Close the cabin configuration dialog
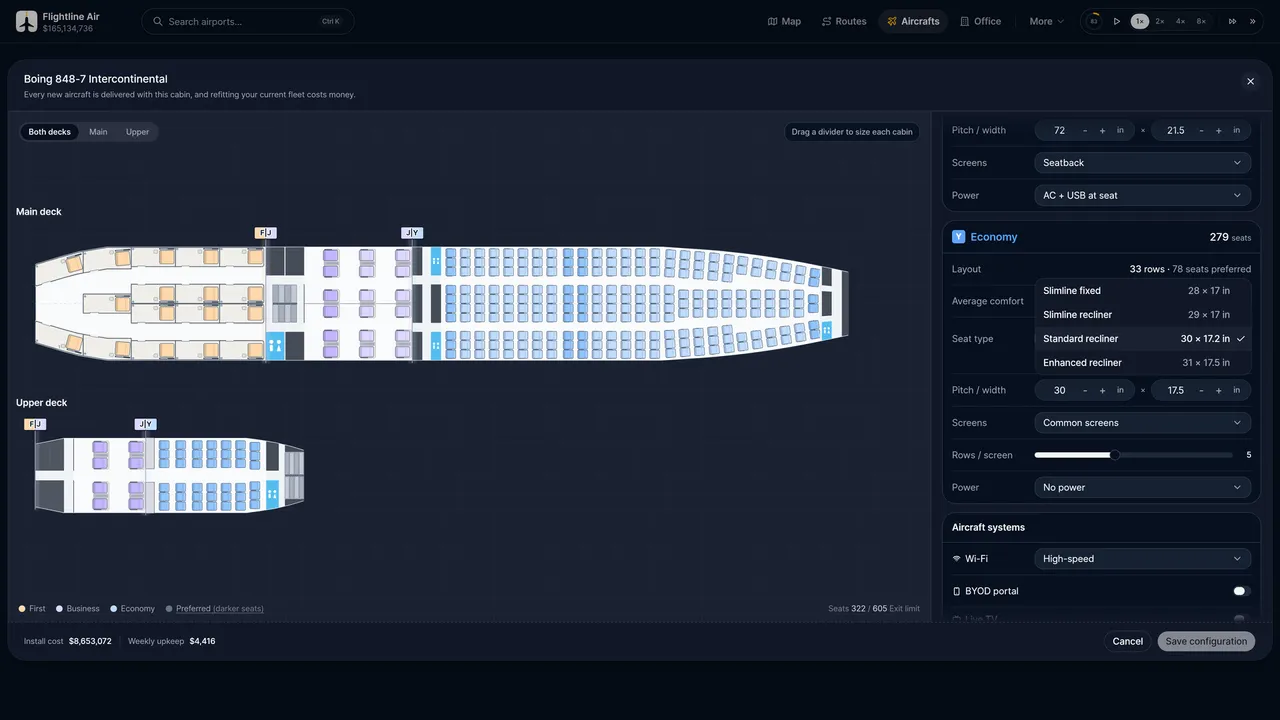1280x720 pixels. [1250, 81]
